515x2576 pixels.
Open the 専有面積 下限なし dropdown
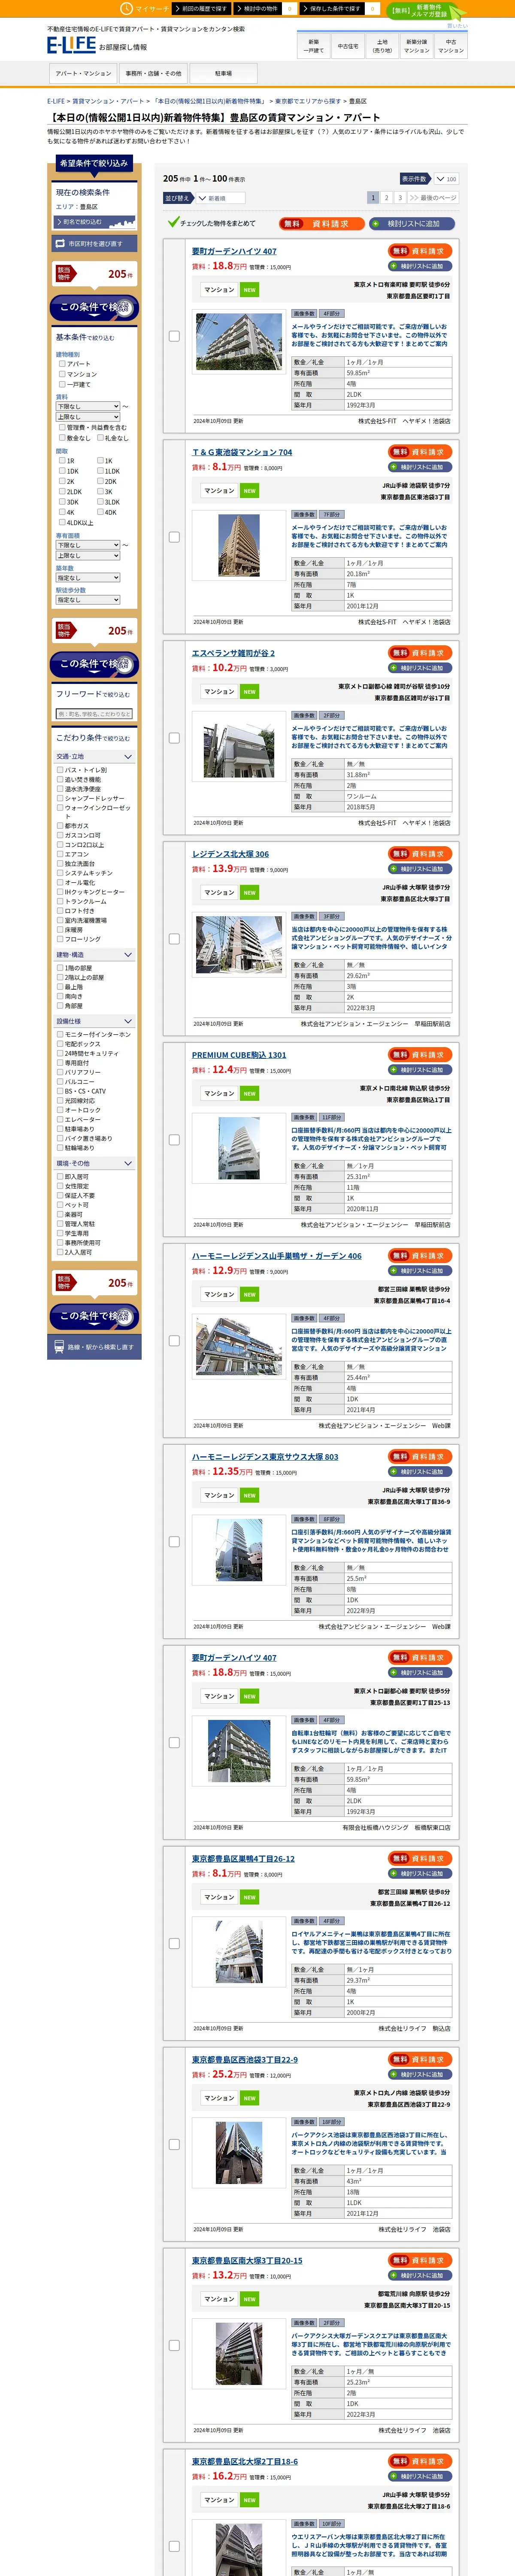88,545
